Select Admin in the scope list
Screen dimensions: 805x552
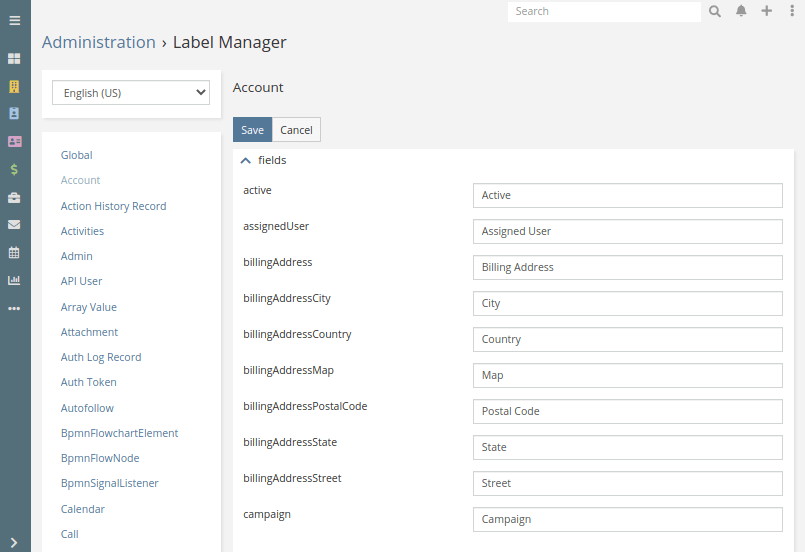point(76,256)
